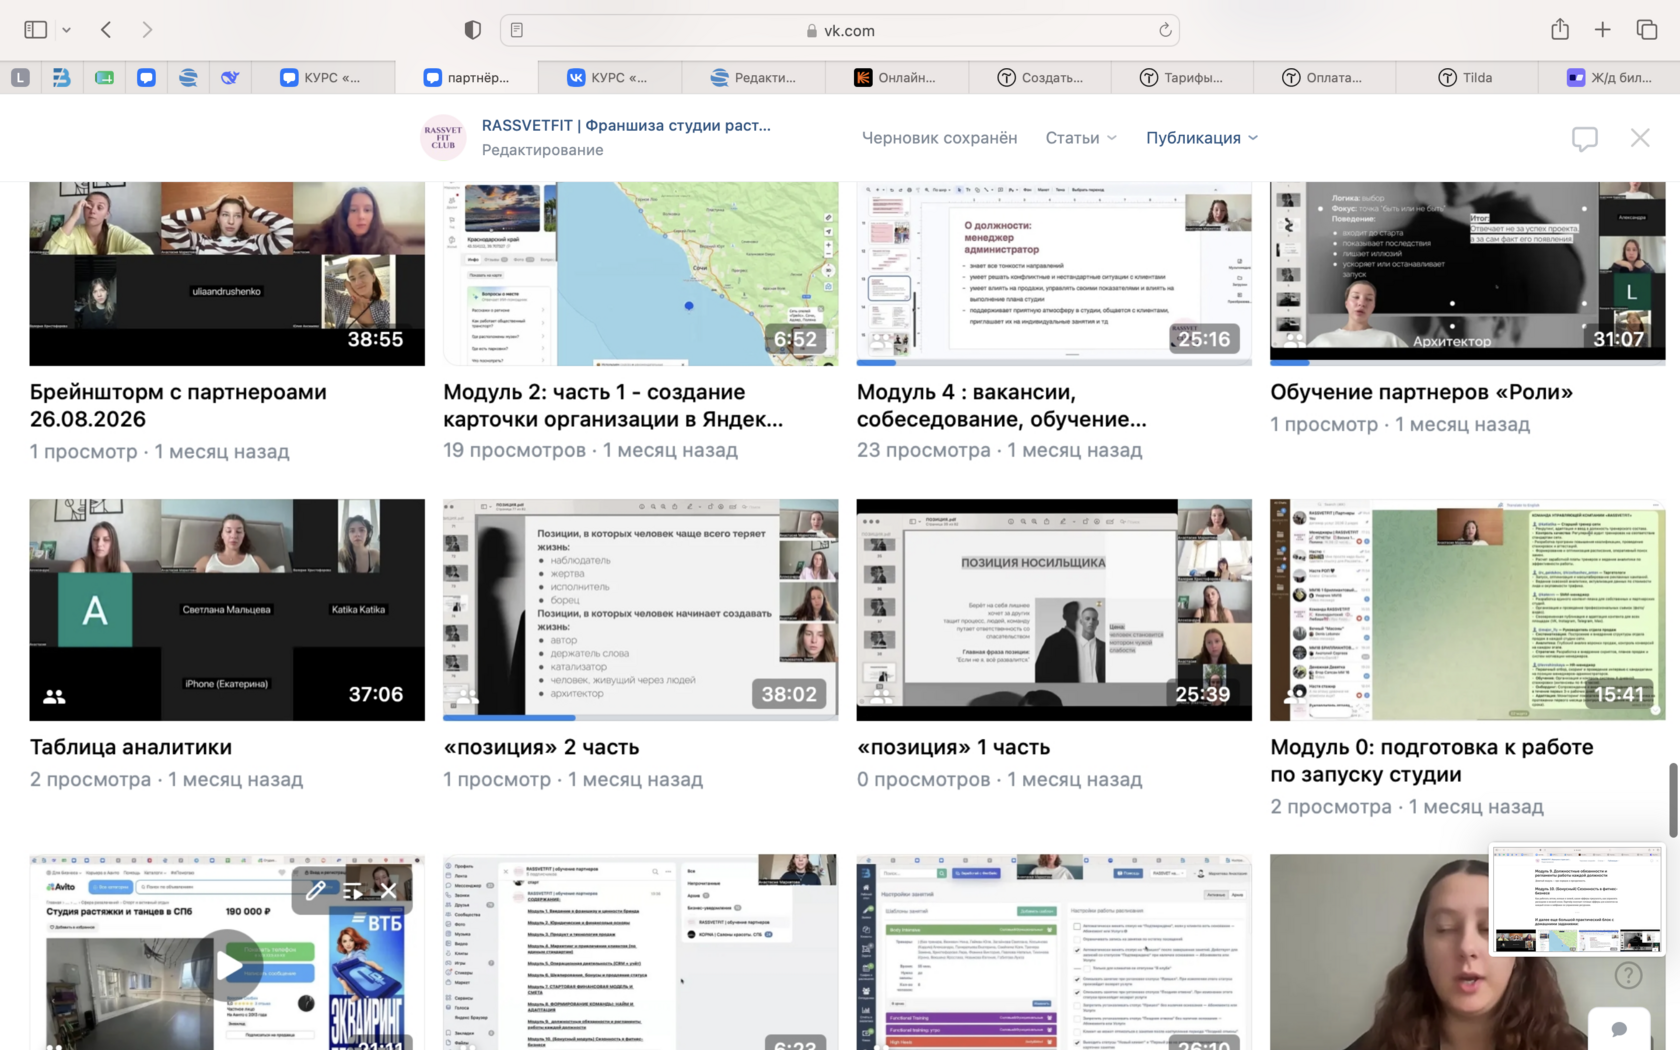Open the "Модуль 2: часть 1" video title
1680x1050 pixels.
click(x=613, y=405)
